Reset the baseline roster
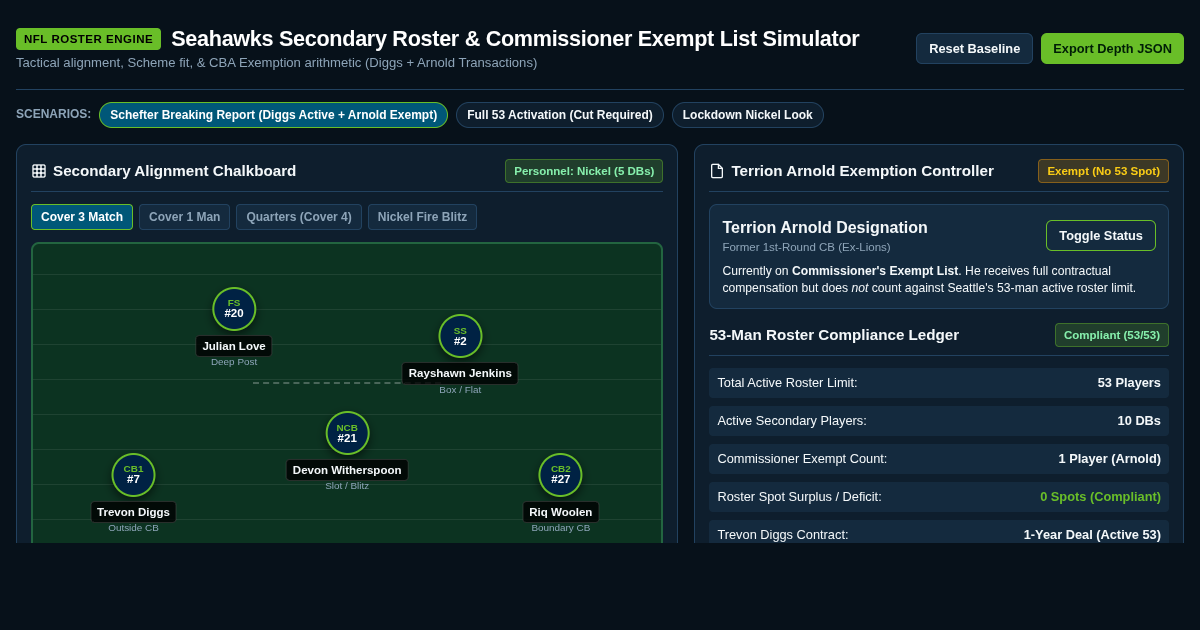This screenshot has width=1200, height=630. coord(974,48)
